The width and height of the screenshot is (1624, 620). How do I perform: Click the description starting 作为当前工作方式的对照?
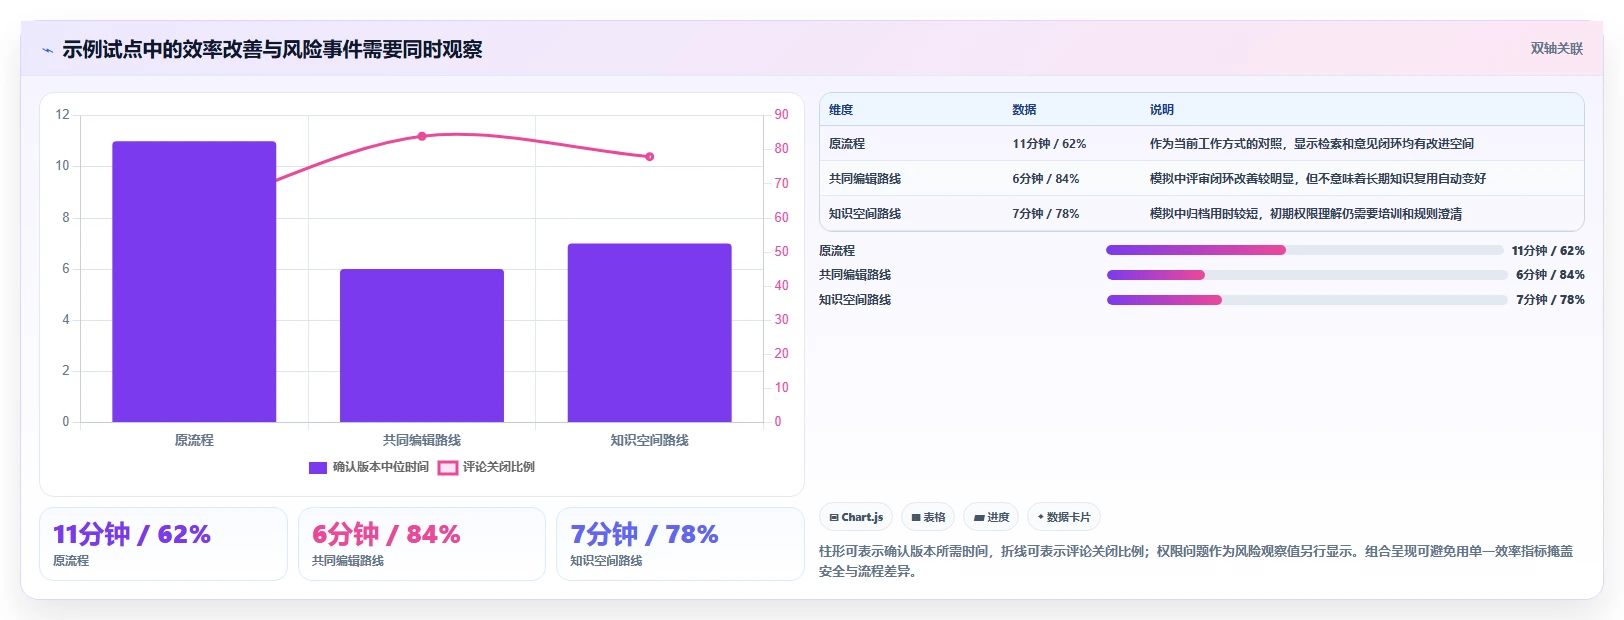(1312, 144)
